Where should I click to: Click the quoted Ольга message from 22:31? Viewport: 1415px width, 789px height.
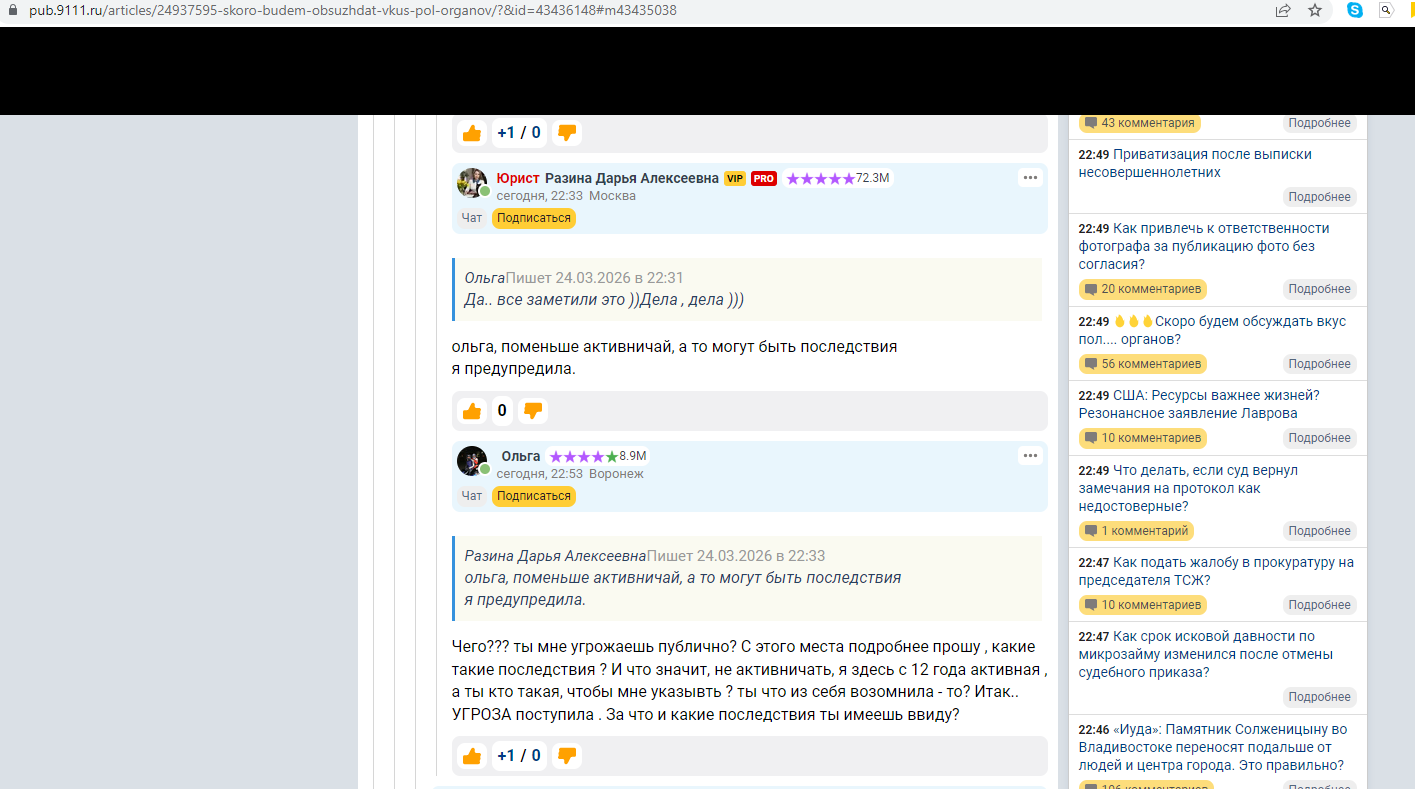(747, 289)
